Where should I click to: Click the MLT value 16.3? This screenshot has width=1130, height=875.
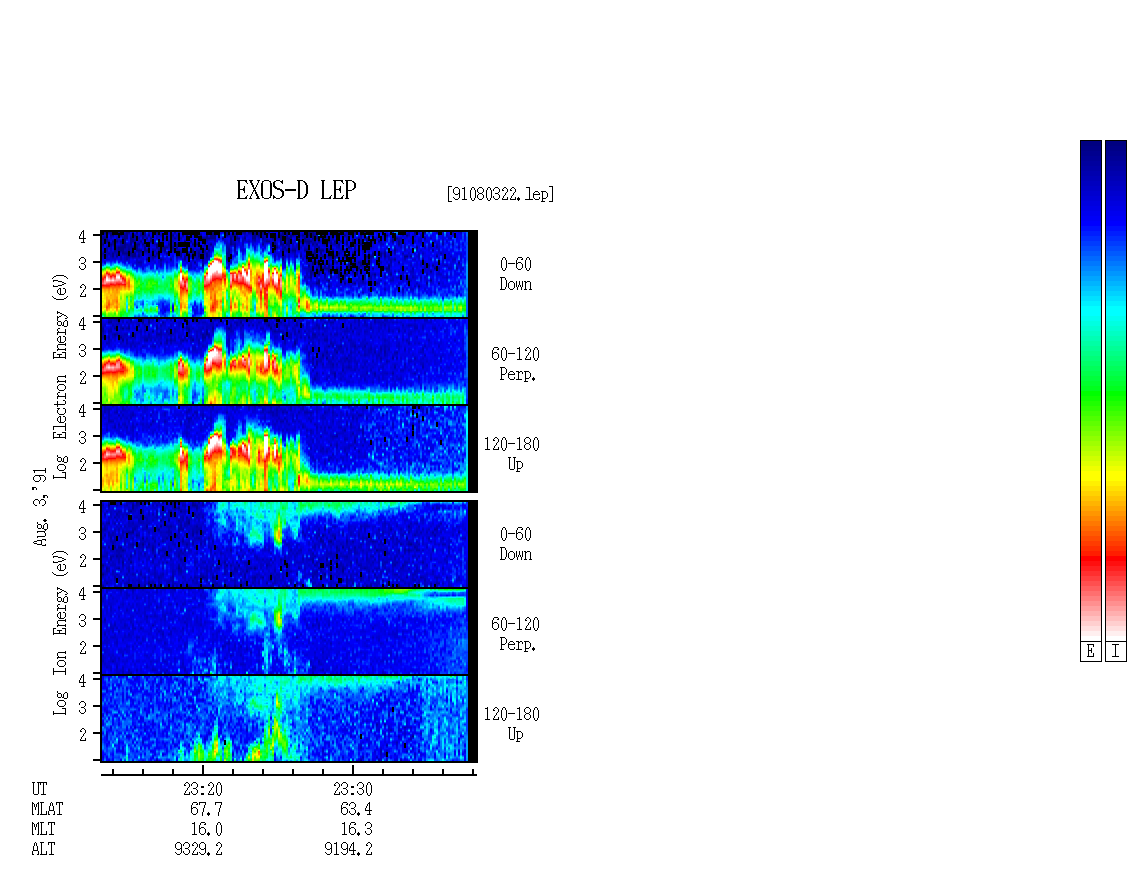tap(356, 830)
